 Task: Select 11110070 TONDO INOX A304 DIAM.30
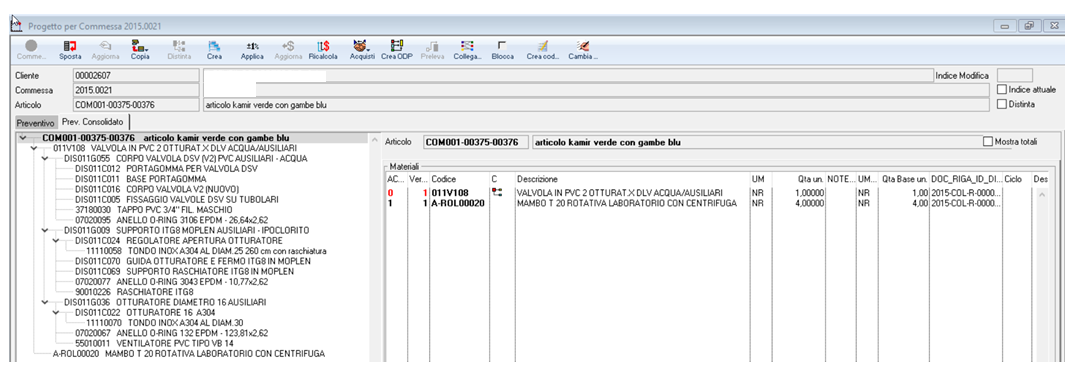click(164, 323)
